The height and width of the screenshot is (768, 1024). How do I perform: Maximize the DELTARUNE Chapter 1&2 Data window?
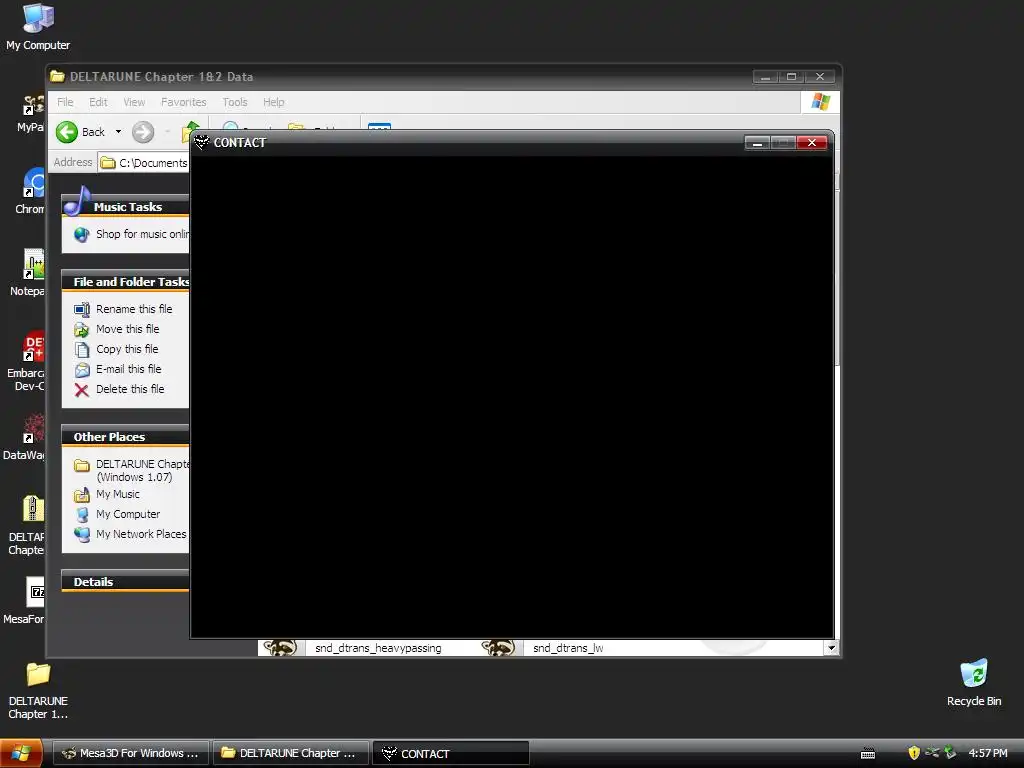tap(792, 76)
